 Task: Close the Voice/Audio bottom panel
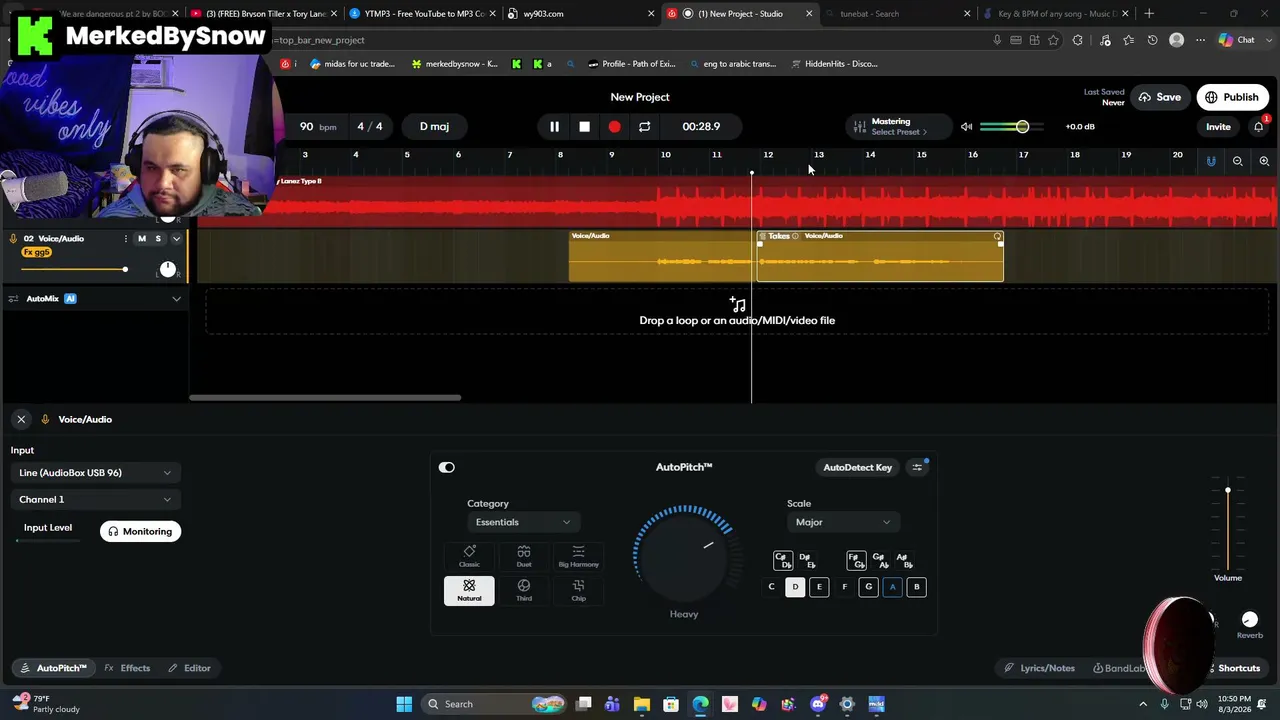pos(21,420)
